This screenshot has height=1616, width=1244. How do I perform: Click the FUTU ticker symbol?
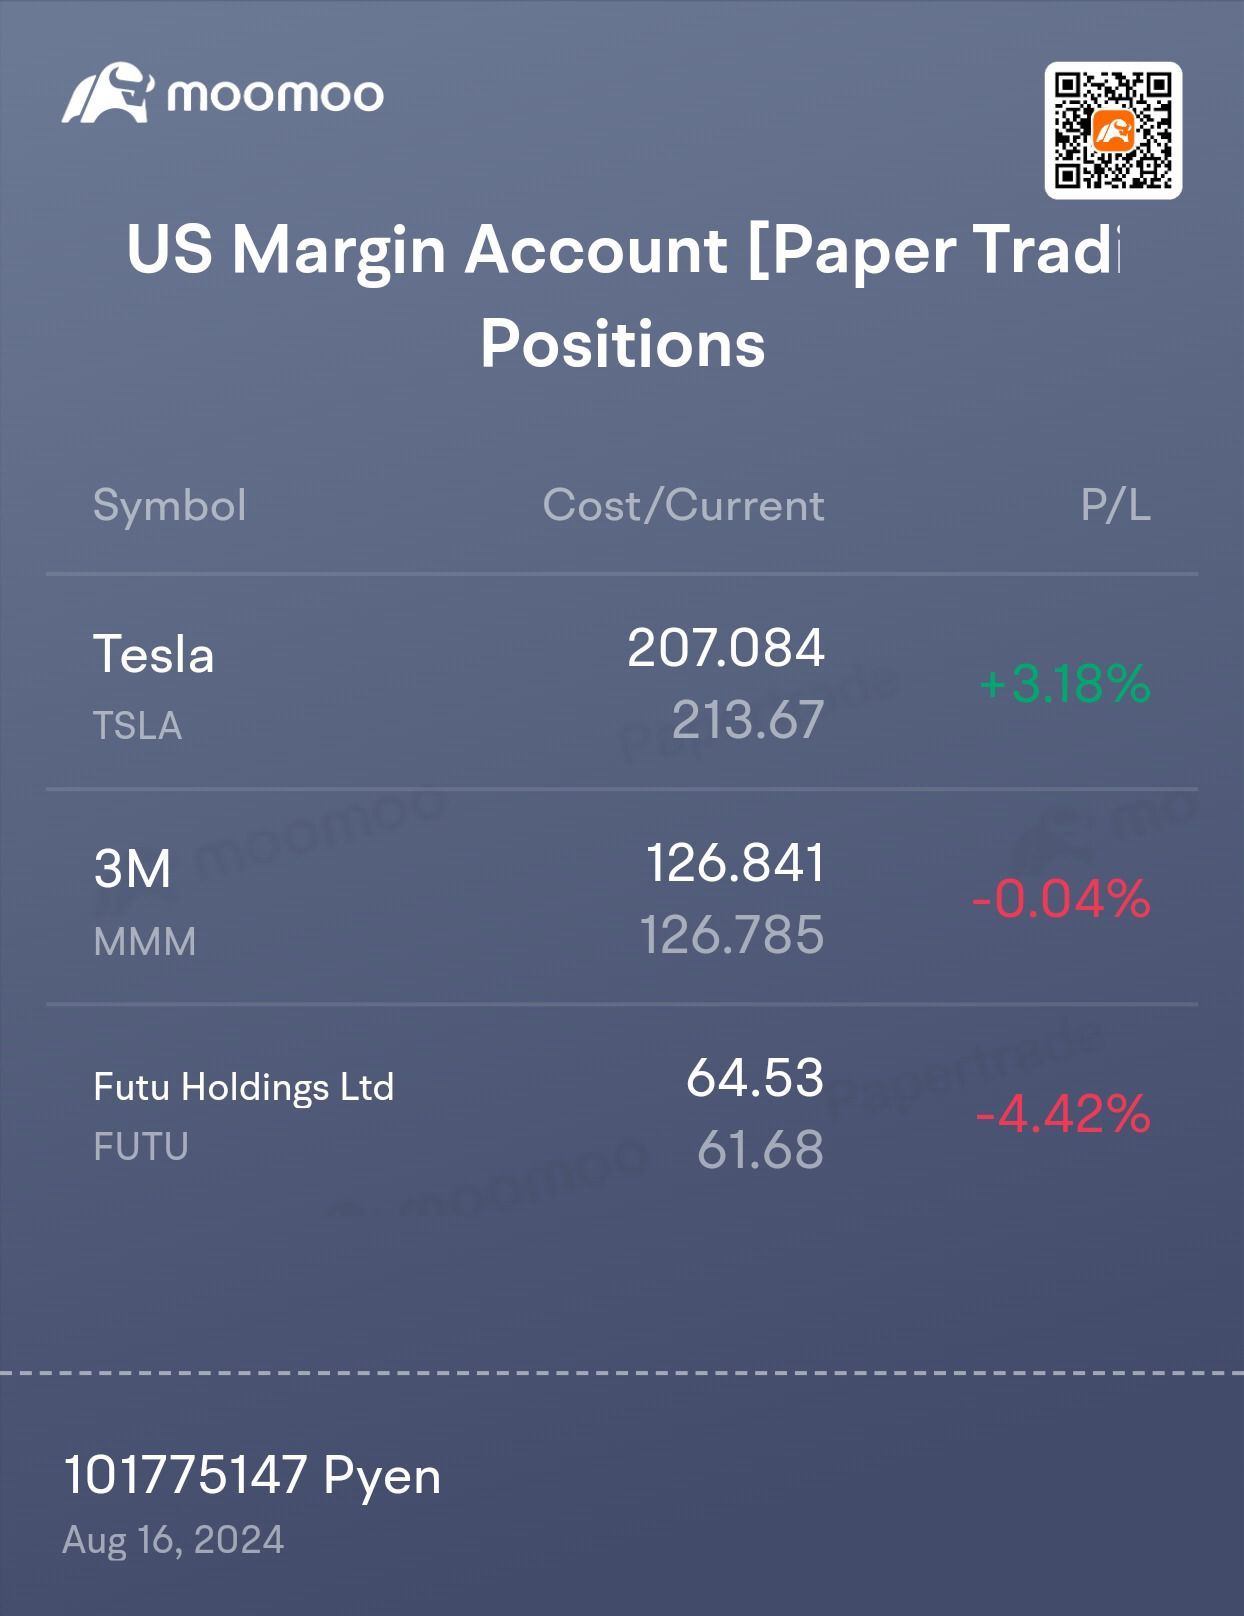click(141, 1147)
